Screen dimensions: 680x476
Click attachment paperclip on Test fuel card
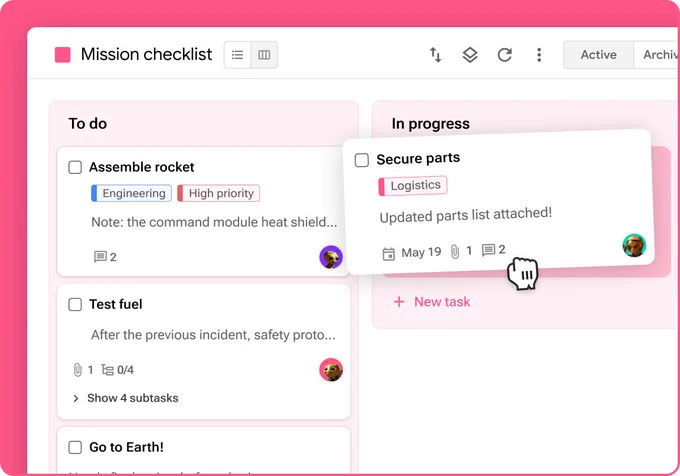(78, 370)
